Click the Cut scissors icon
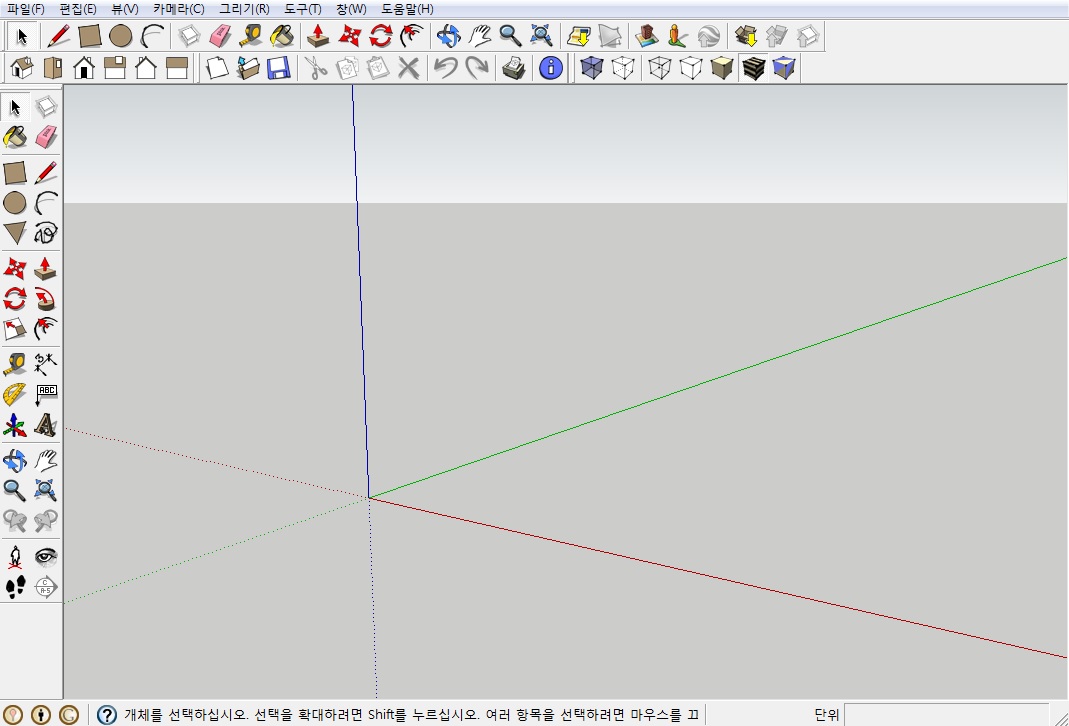This screenshot has width=1069, height=726. point(315,67)
